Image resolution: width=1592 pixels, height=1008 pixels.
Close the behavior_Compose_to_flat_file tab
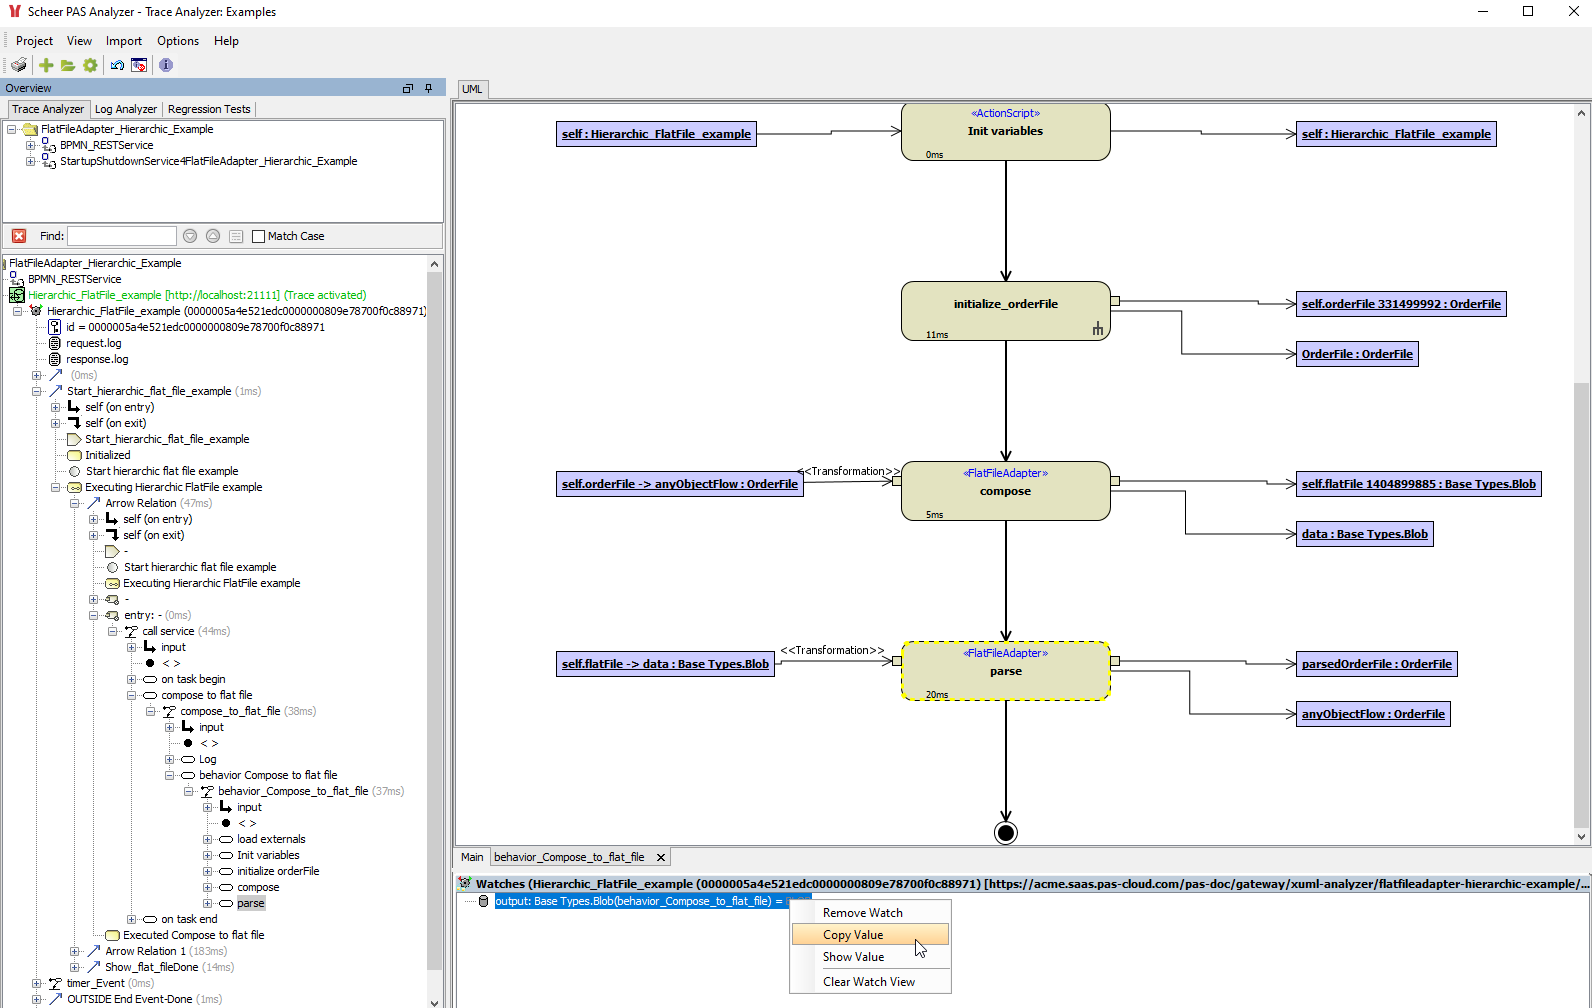(x=660, y=857)
